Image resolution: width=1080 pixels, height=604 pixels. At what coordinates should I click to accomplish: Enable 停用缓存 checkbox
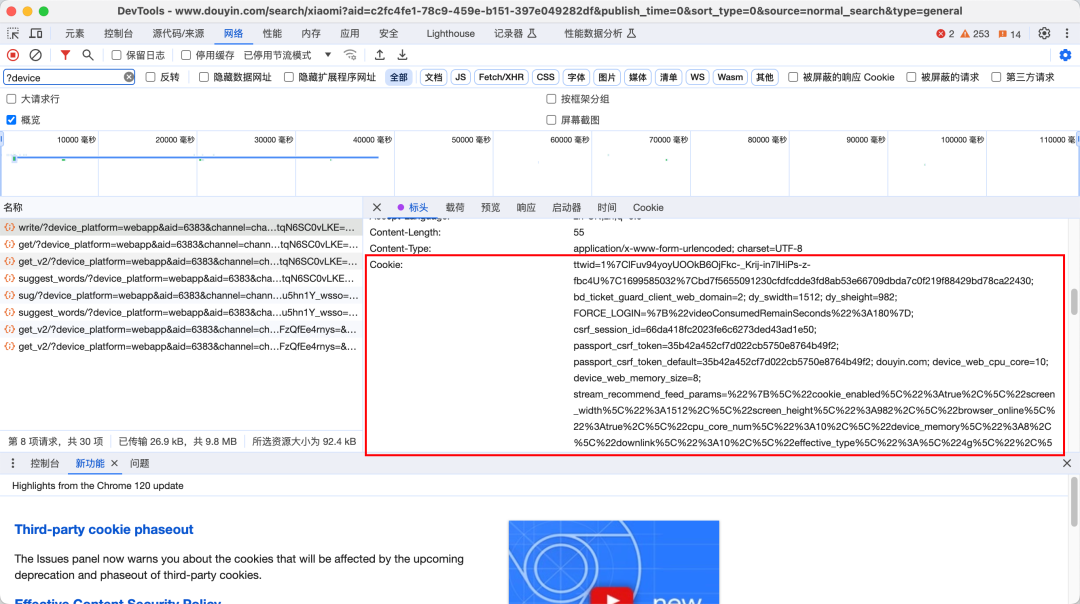pyautogui.click(x=186, y=55)
